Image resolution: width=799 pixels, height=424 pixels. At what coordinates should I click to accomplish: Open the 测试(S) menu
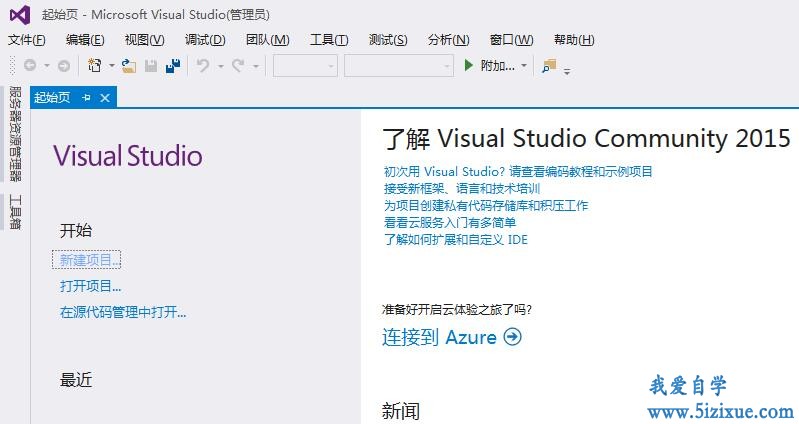click(x=388, y=40)
